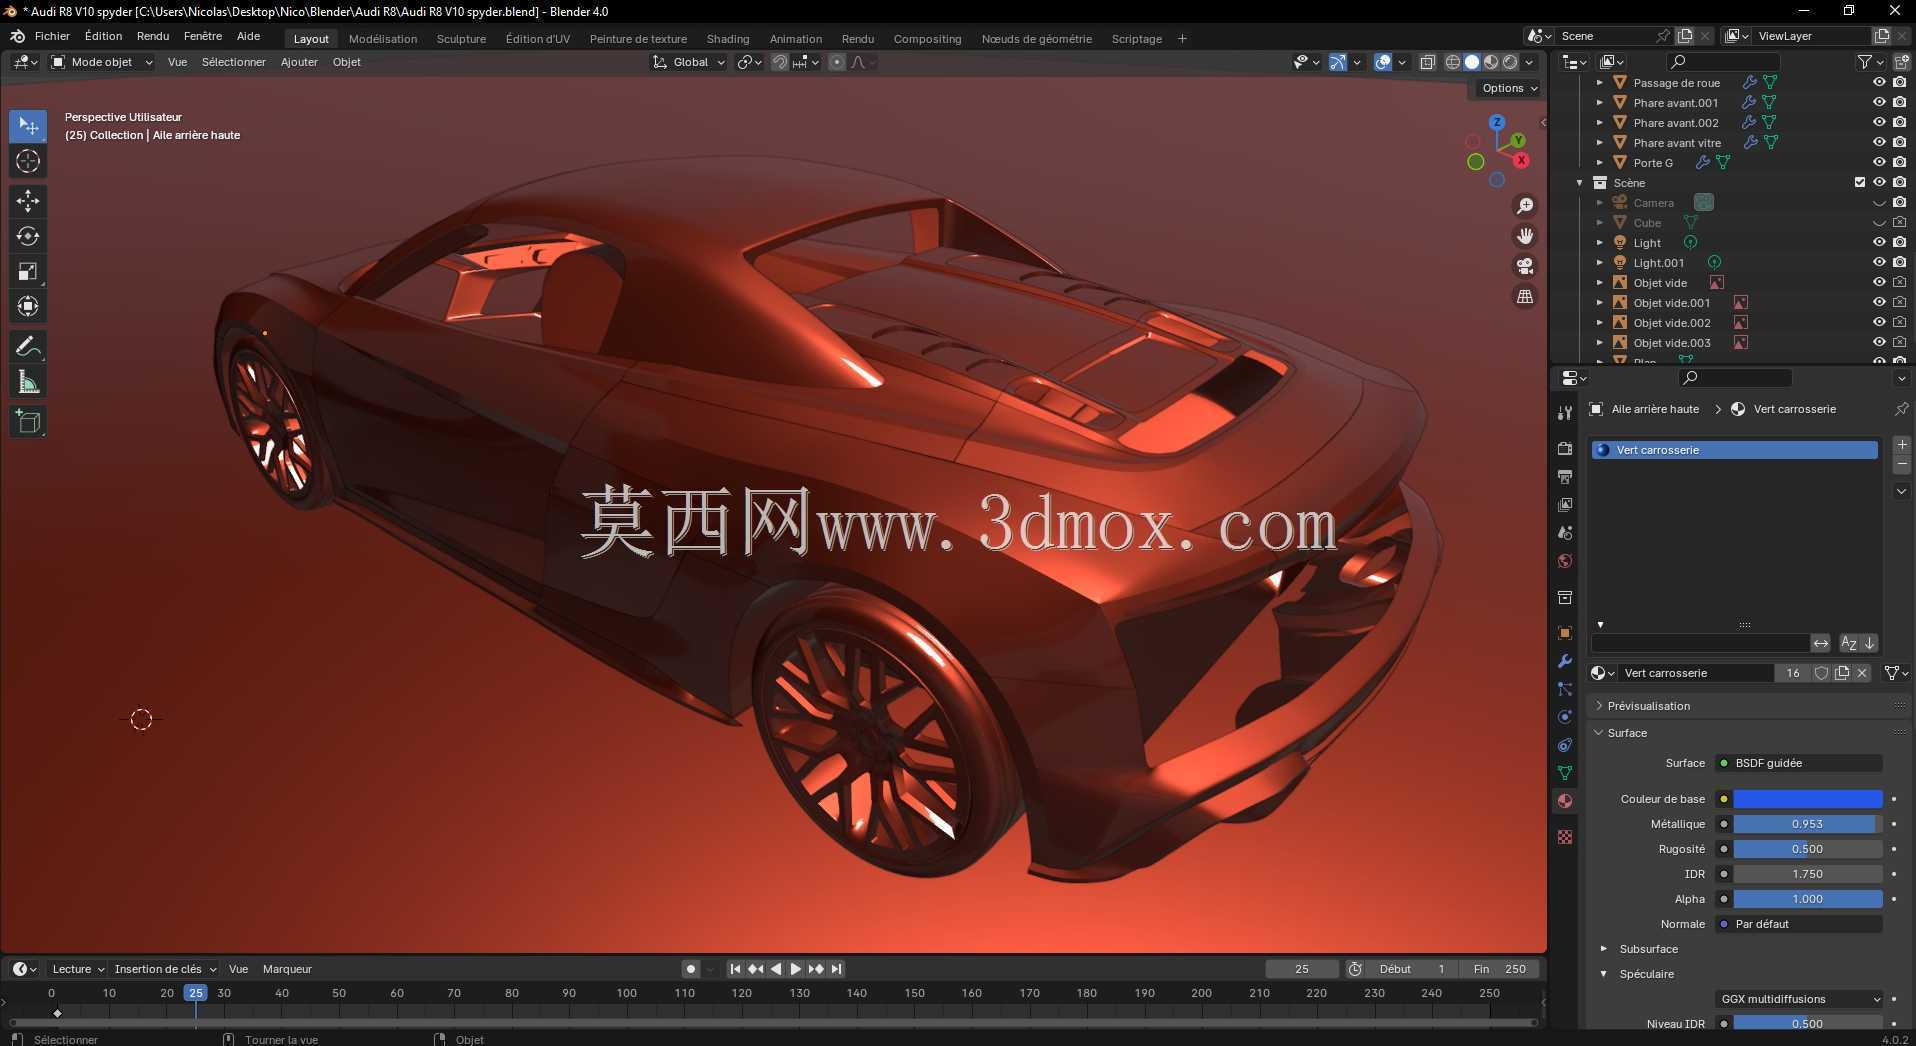Select the Measure tool
This screenshot has width=1916, height=1046.
click(x=28, y=382)
